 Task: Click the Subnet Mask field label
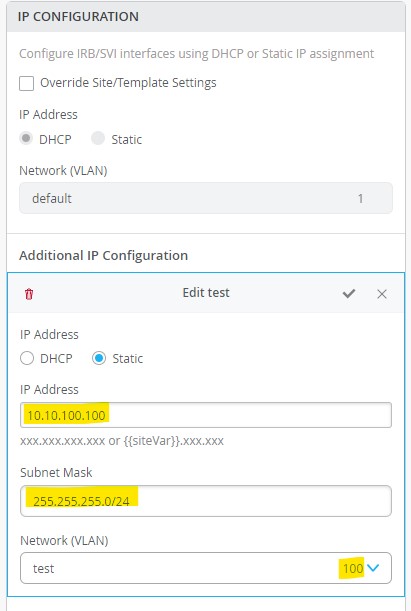pyautogui.click(x=56, y=472)
